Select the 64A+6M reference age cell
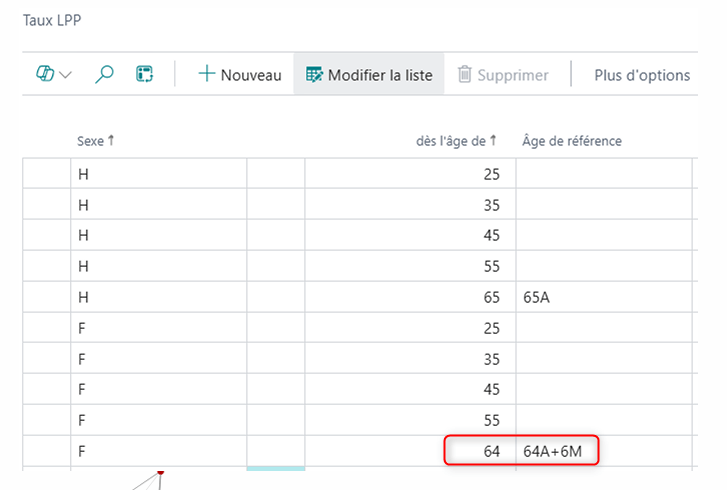 click(603, 452)
